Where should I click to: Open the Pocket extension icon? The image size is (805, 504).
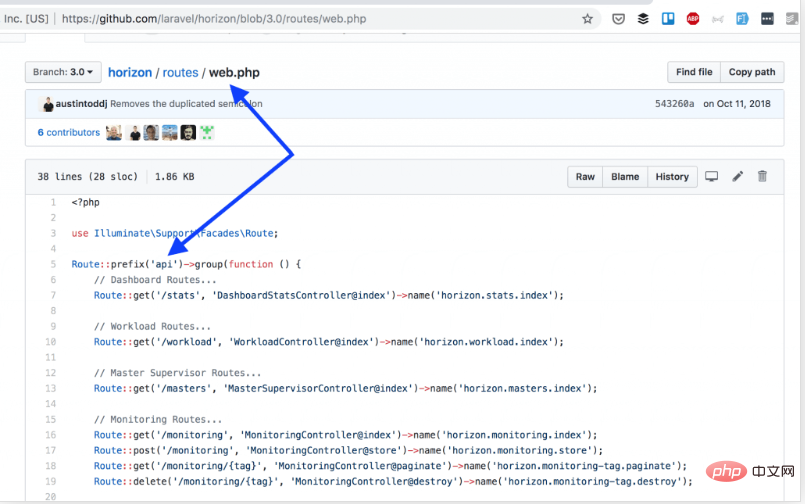point(618,19)
